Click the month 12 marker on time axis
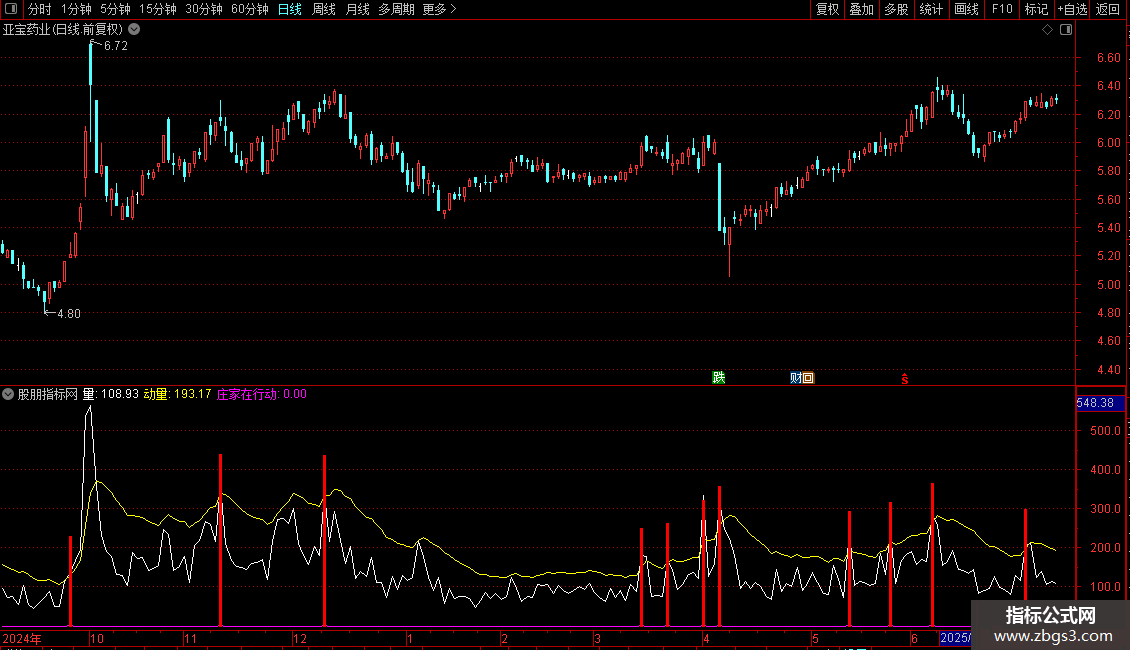Viewport: 1130px width, 650px height. pyautogui.click(x=300, y=638)
